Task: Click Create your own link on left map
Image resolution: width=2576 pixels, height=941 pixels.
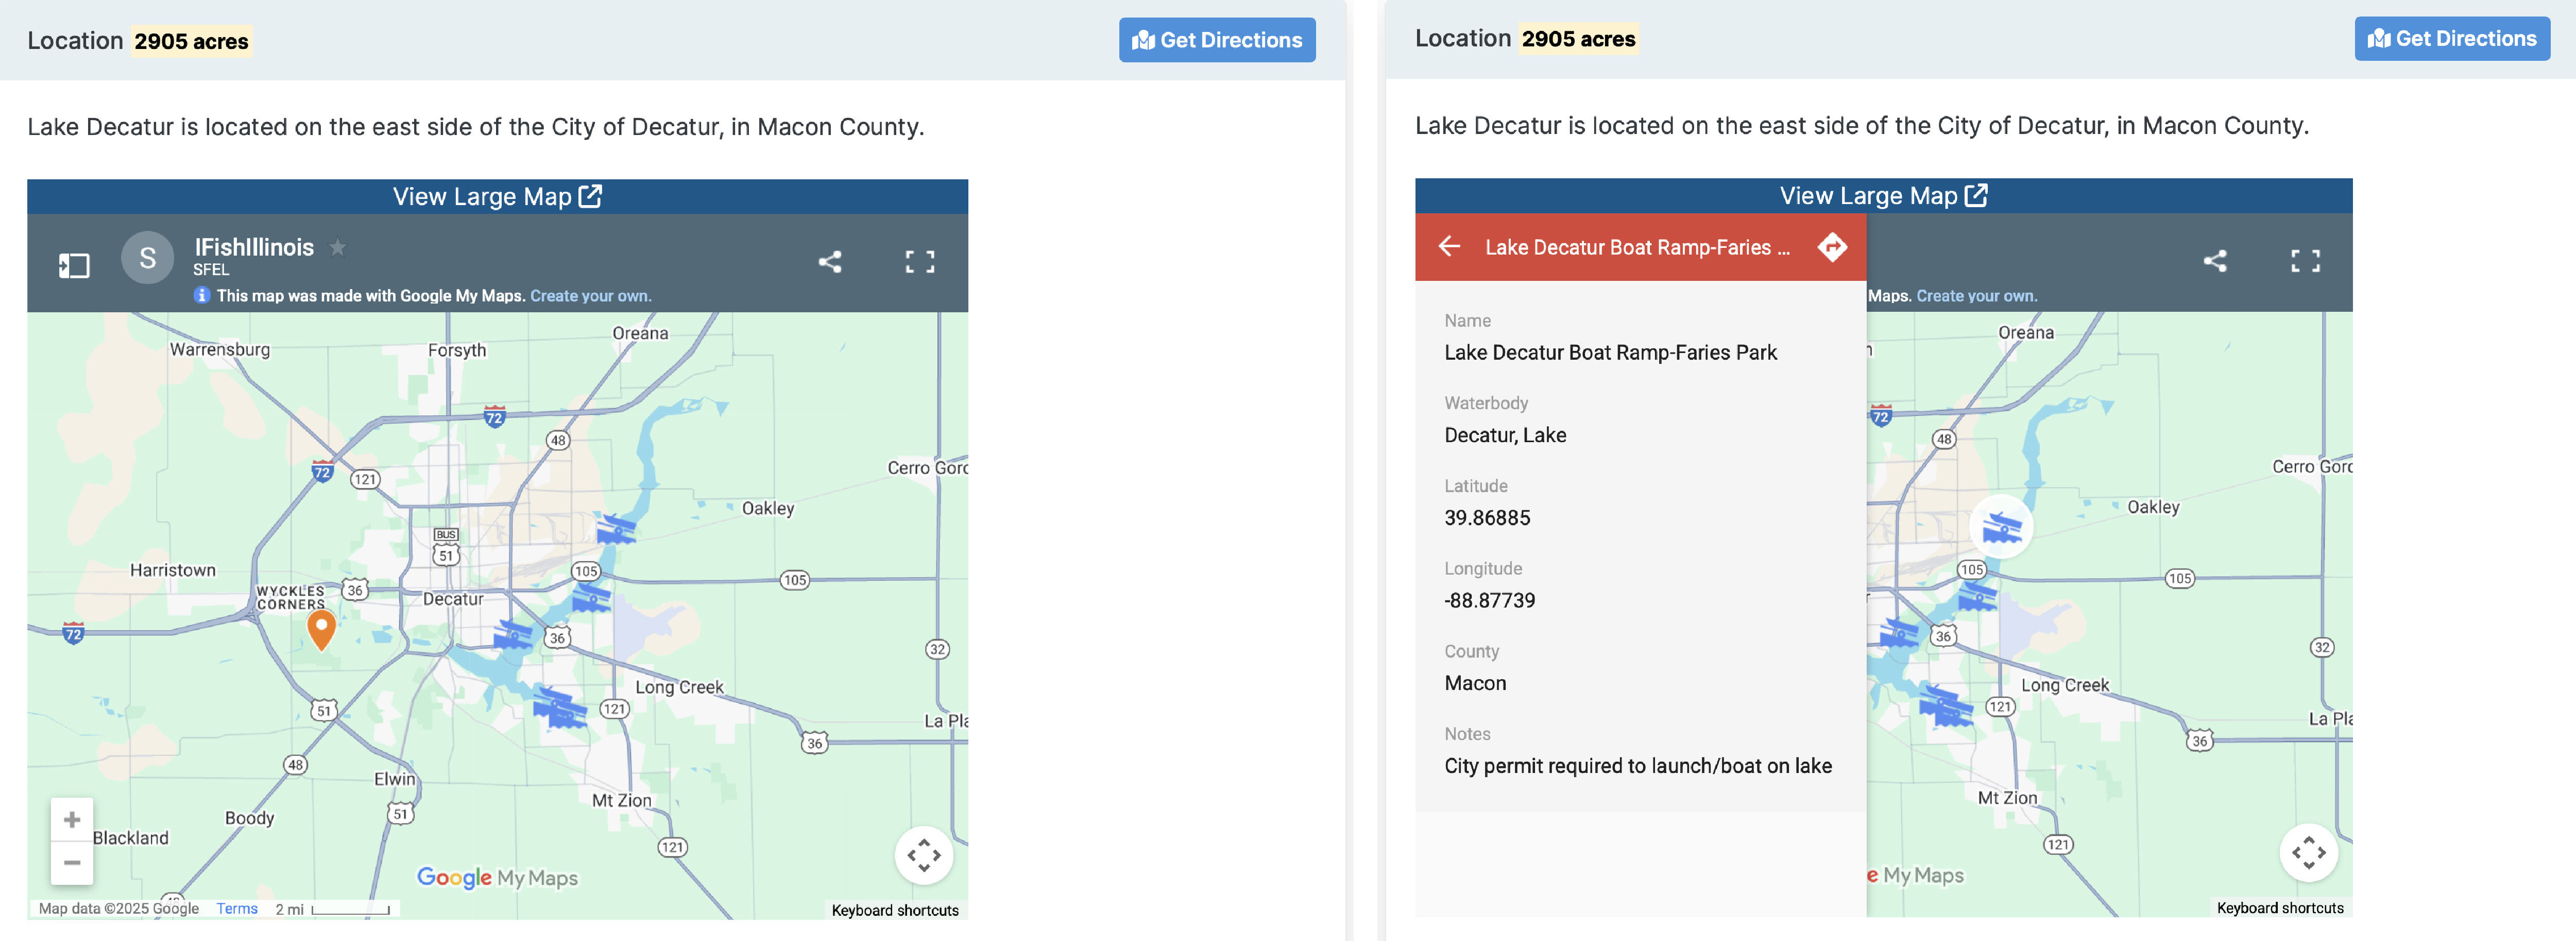Action: pyautogui.click(x=590, y=296)
